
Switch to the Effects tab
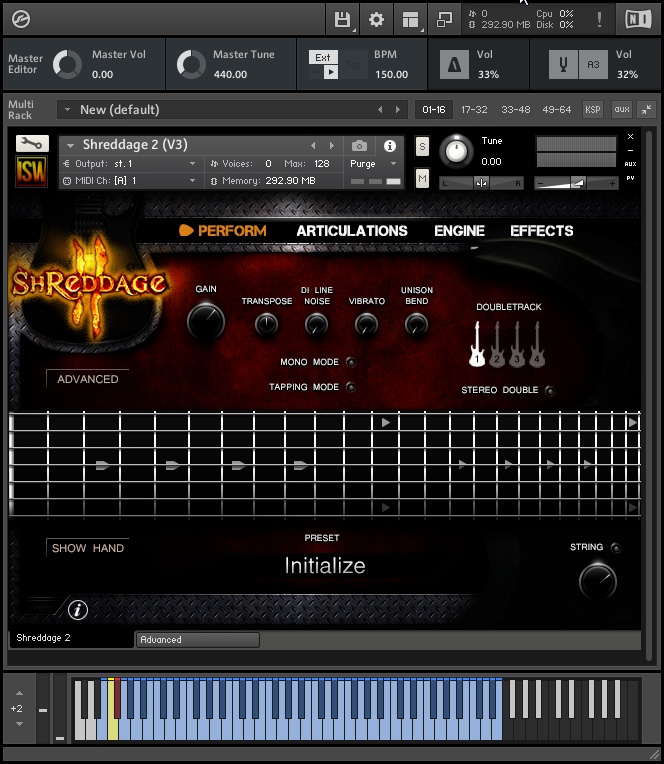pyautogui.click(x=541, y=231)
